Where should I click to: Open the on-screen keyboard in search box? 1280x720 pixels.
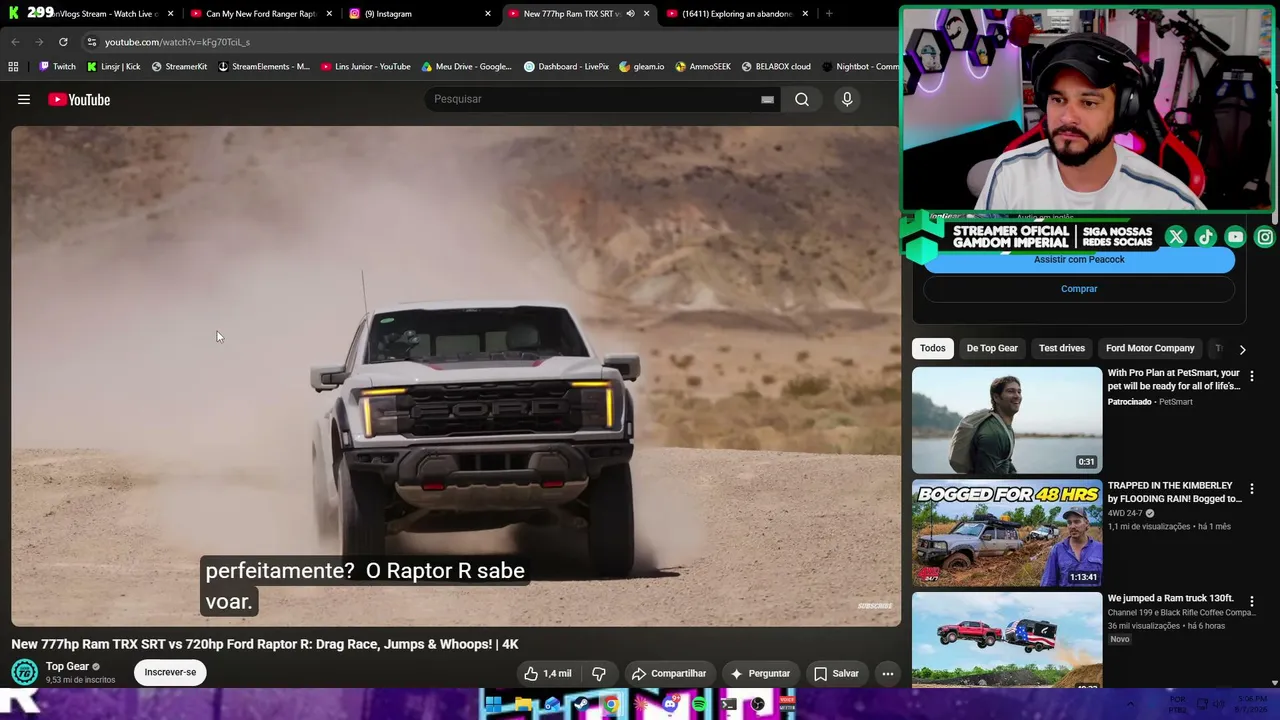tap(767, 99)
